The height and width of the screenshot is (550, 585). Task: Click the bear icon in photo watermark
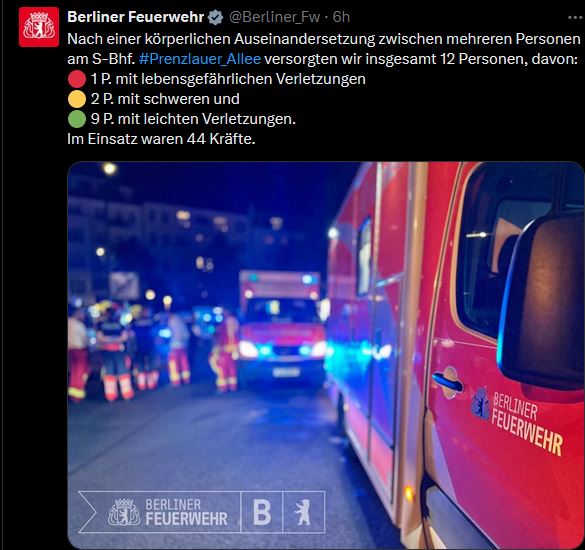click(303, 512)
